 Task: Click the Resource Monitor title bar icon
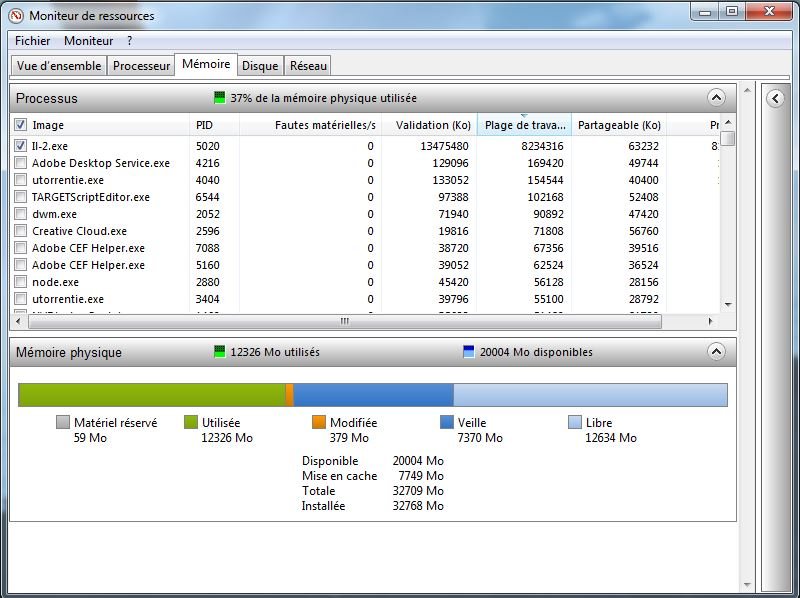15,15
